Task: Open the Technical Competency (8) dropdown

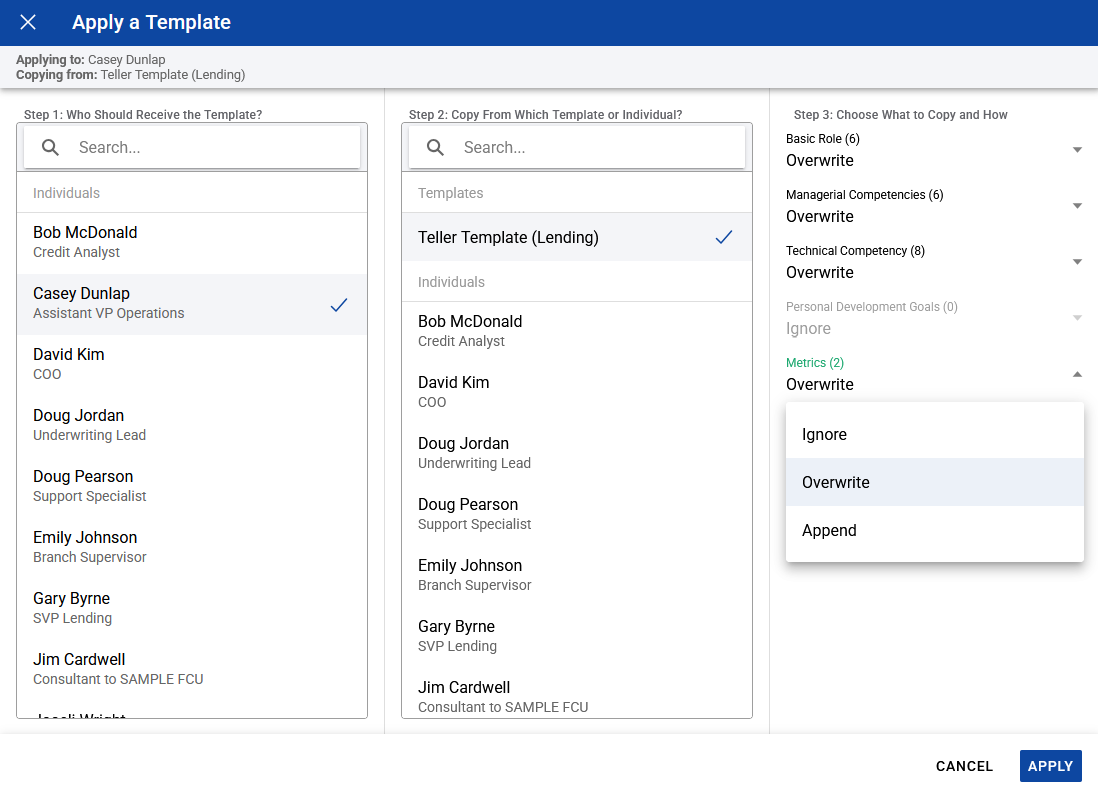Action: (x=934, y=263)
